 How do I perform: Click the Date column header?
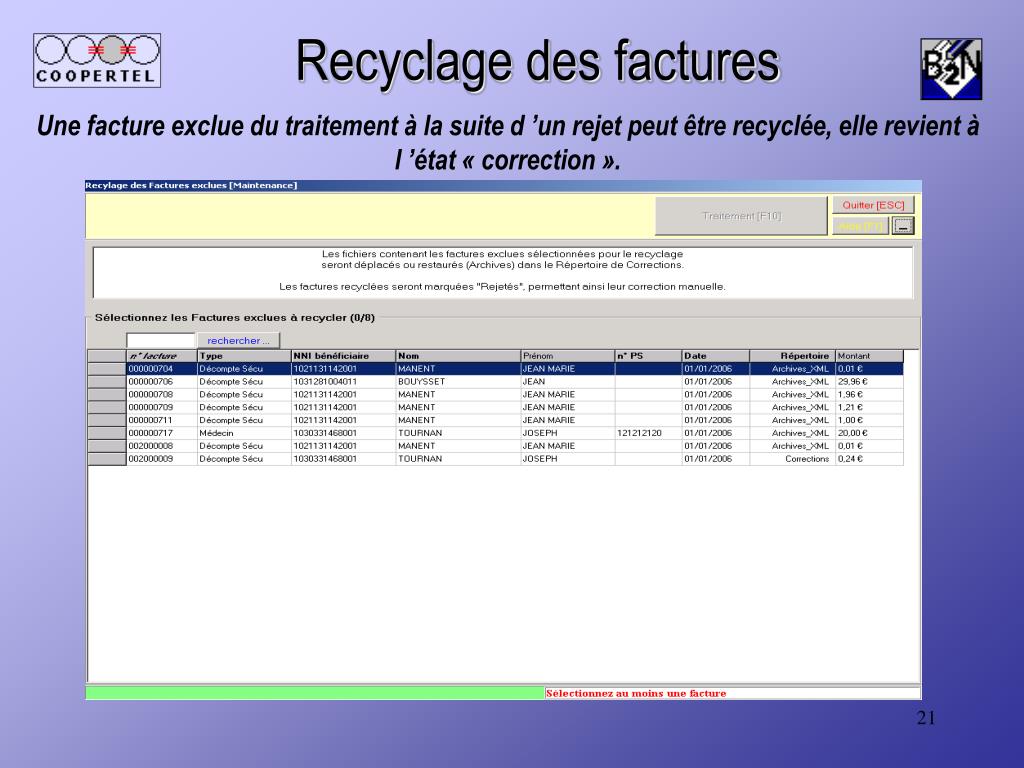[716, 356]
